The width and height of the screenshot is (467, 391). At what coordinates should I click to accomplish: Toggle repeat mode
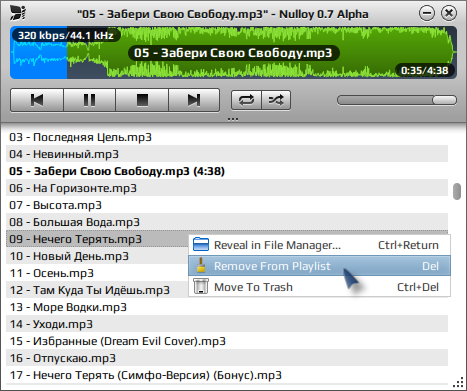(x=246, y=100)
